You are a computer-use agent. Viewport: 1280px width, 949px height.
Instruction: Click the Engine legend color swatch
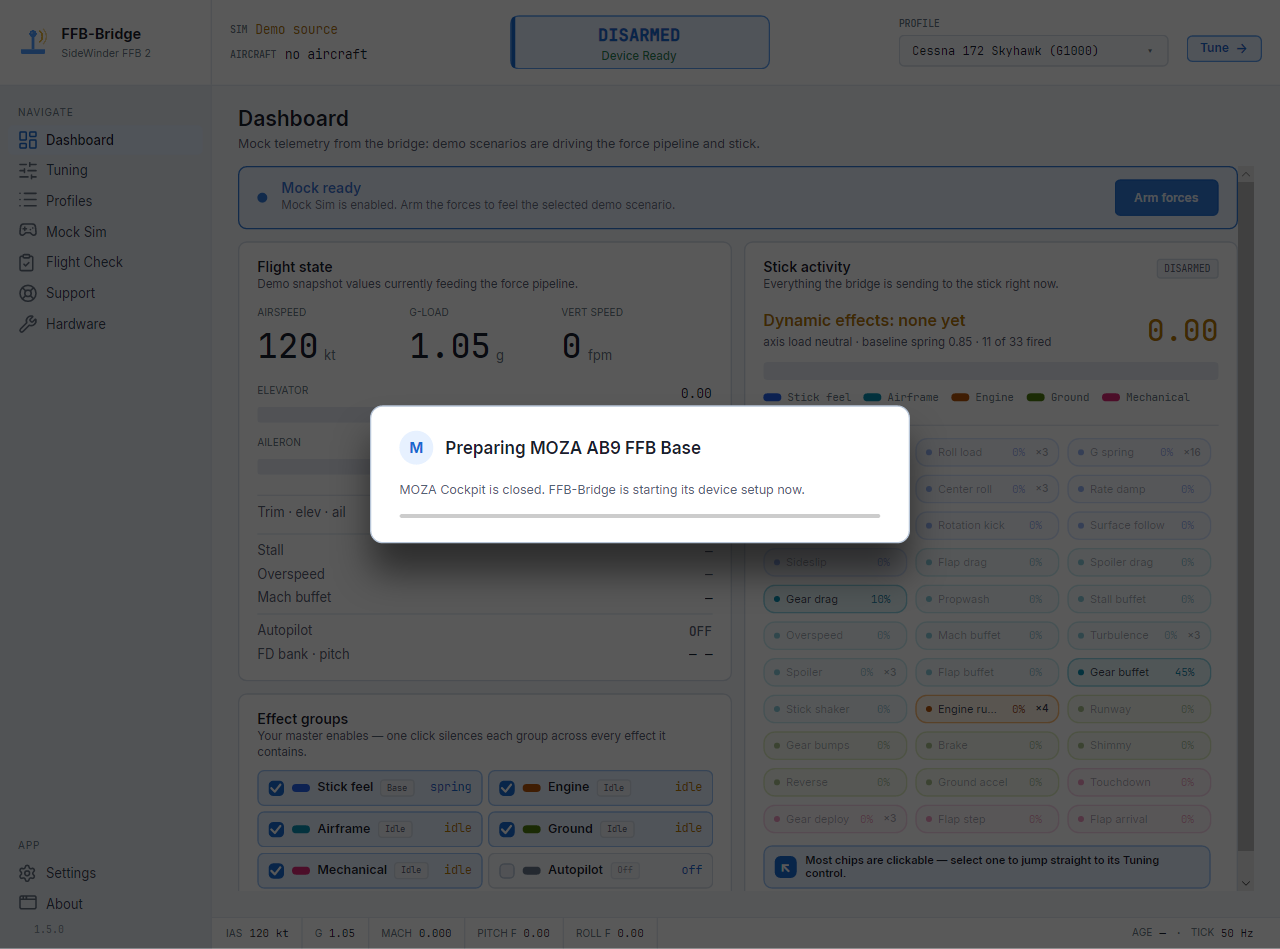pos(959,397)
